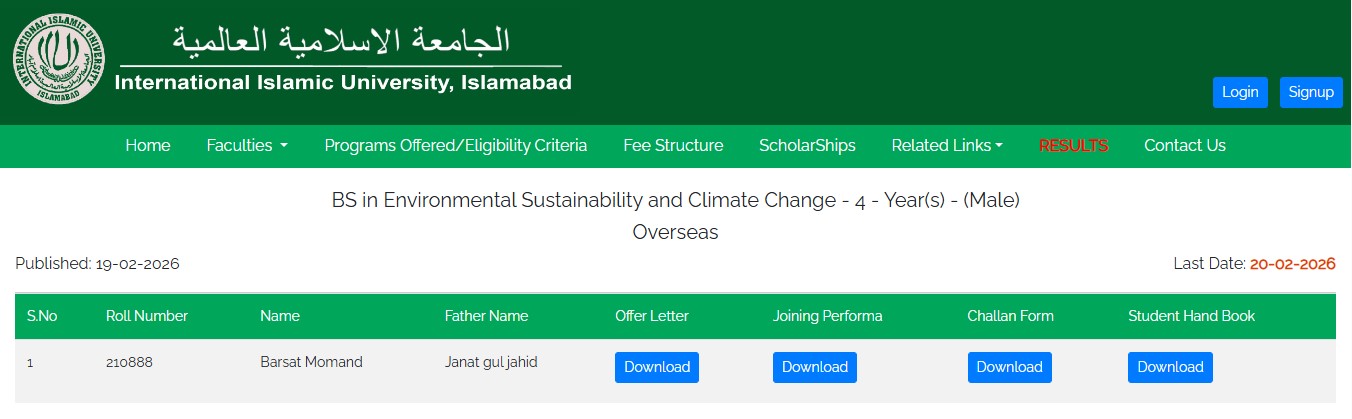1352x419 pixels.
Task: Open the ScholarShips menu link
Action: pyautogui.click(x=807, y=146)
